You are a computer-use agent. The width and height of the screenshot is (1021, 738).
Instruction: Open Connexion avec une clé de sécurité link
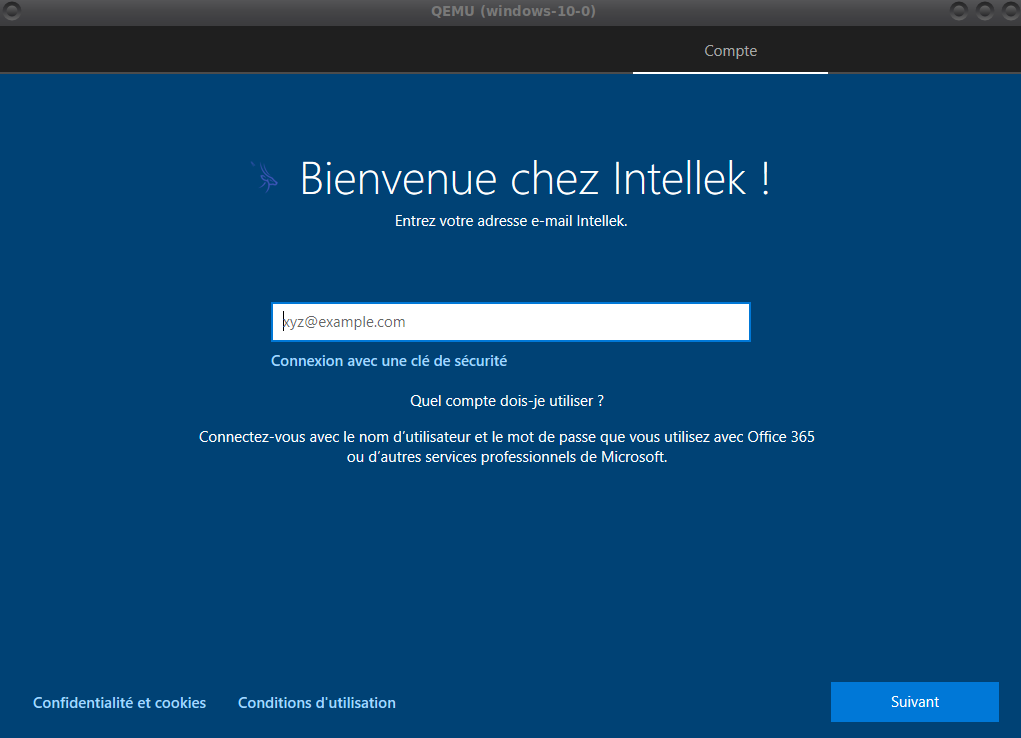coord(389,361)
